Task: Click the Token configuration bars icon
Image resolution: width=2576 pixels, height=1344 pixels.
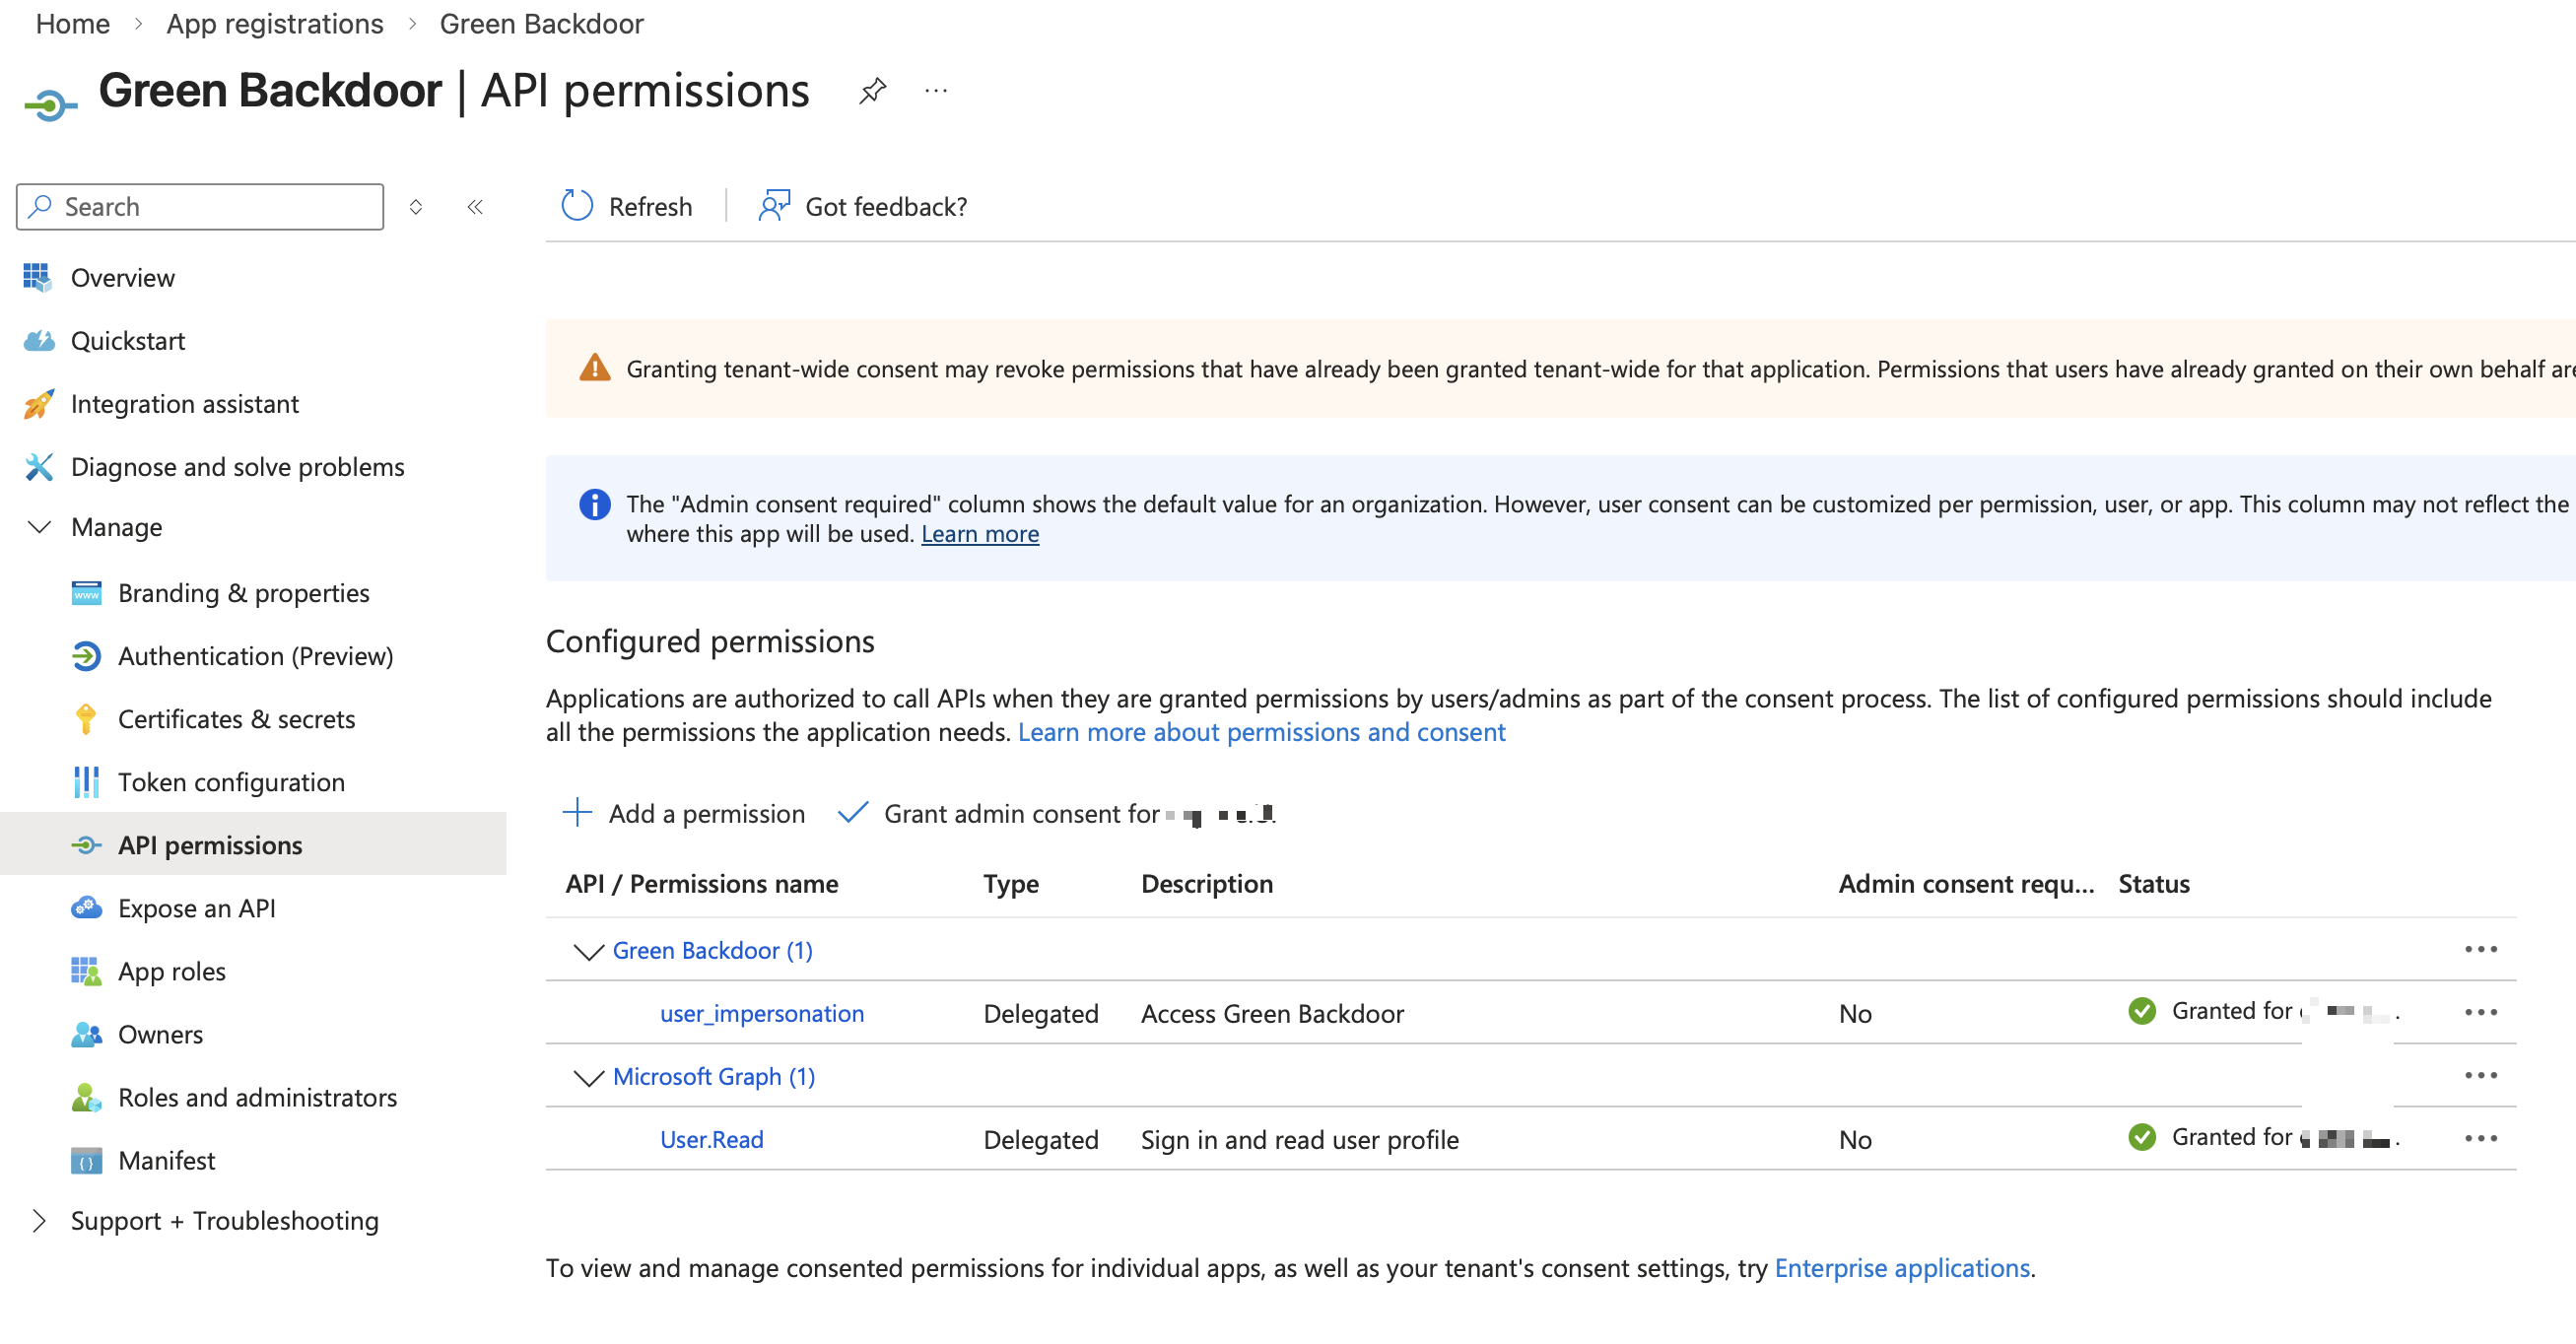Action: coord(86,782)
